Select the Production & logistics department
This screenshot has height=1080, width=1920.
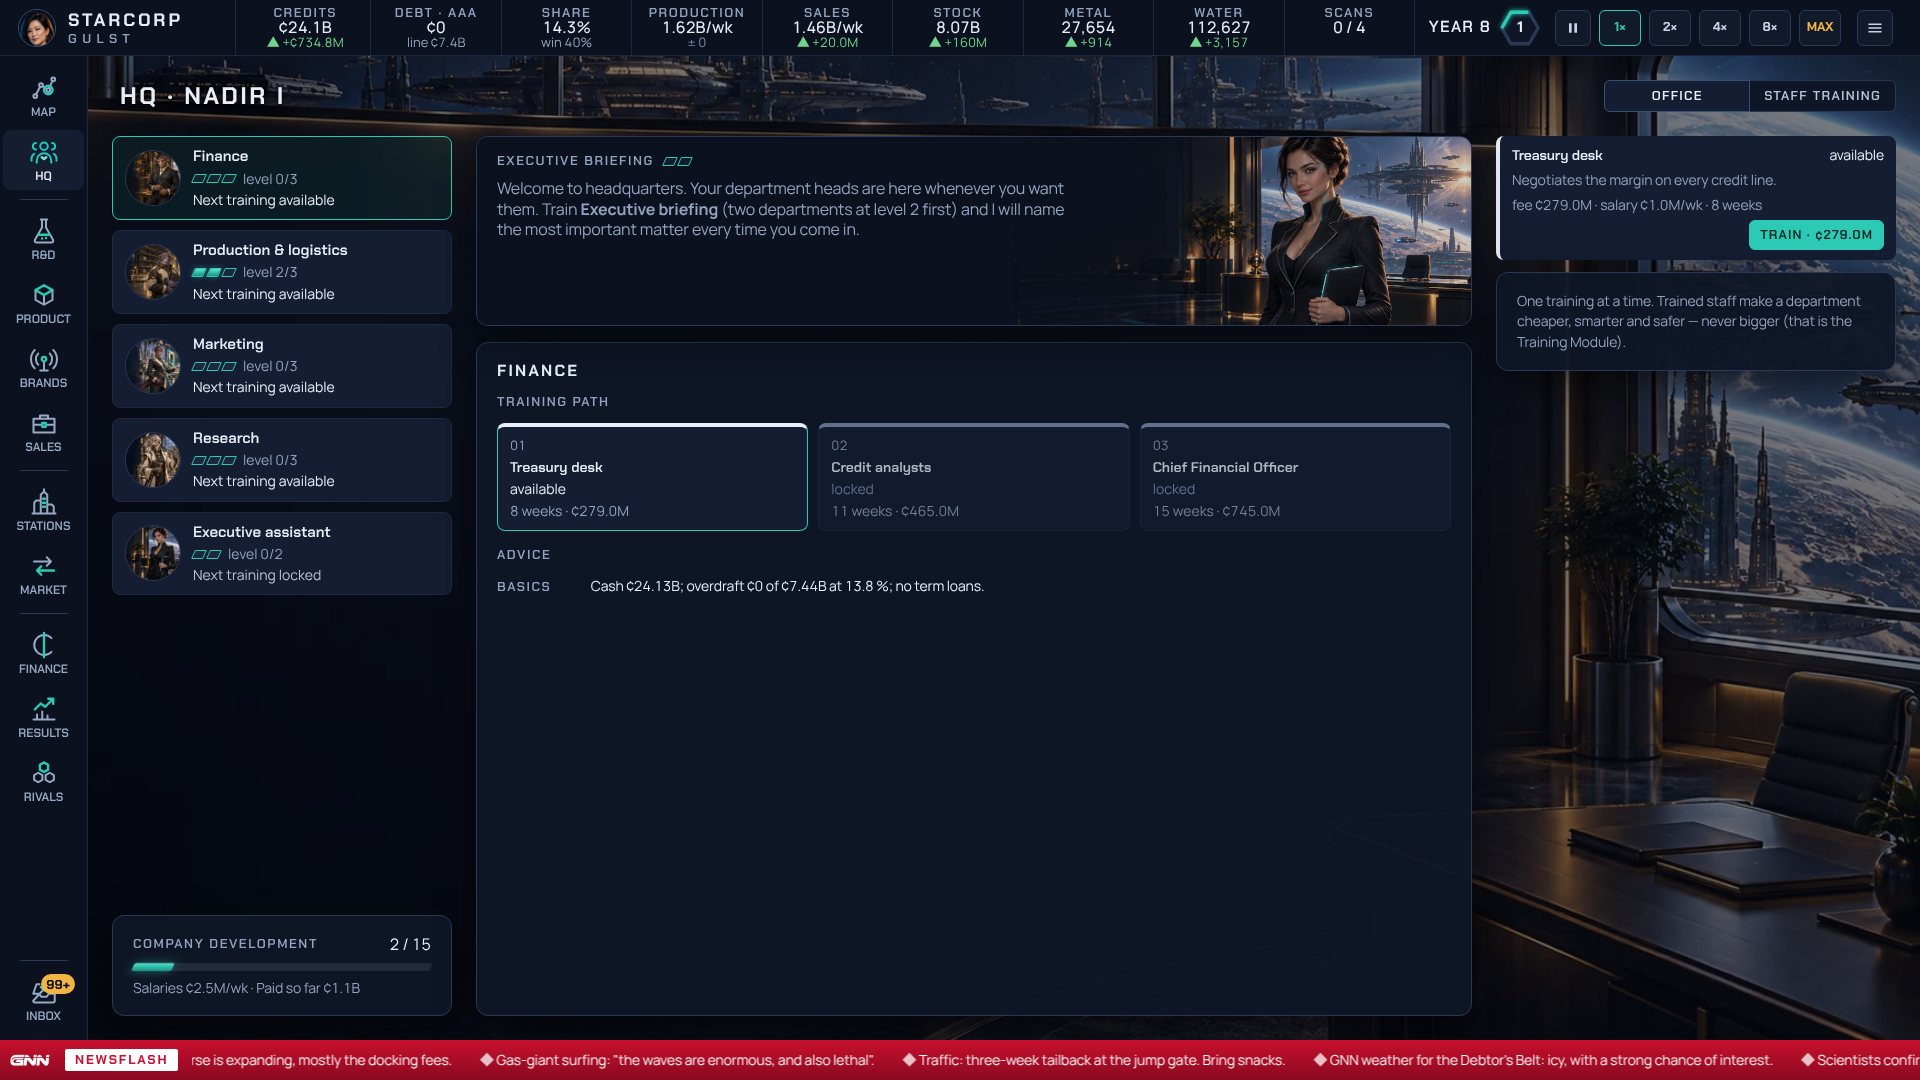coord(282,272)
